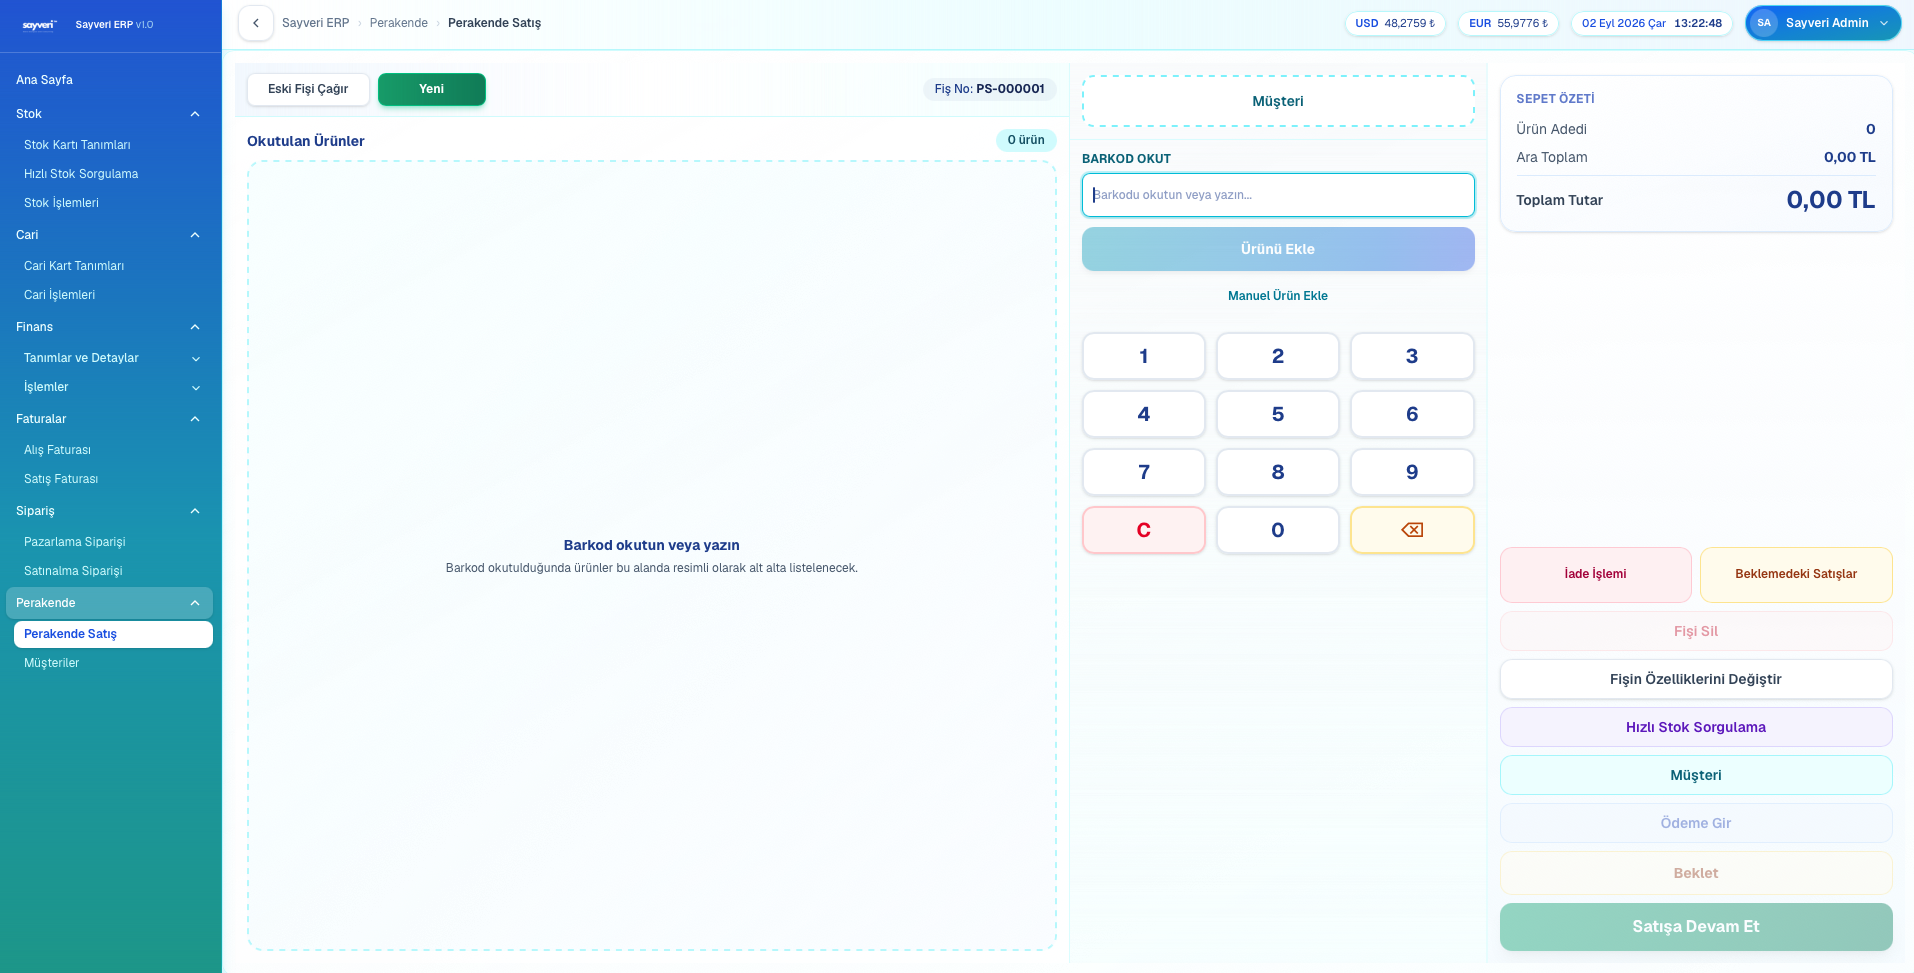Open Cari Kart Tanımları
Image resolution: width=1914 pixels, height=973 pixels.
(113, 266)
